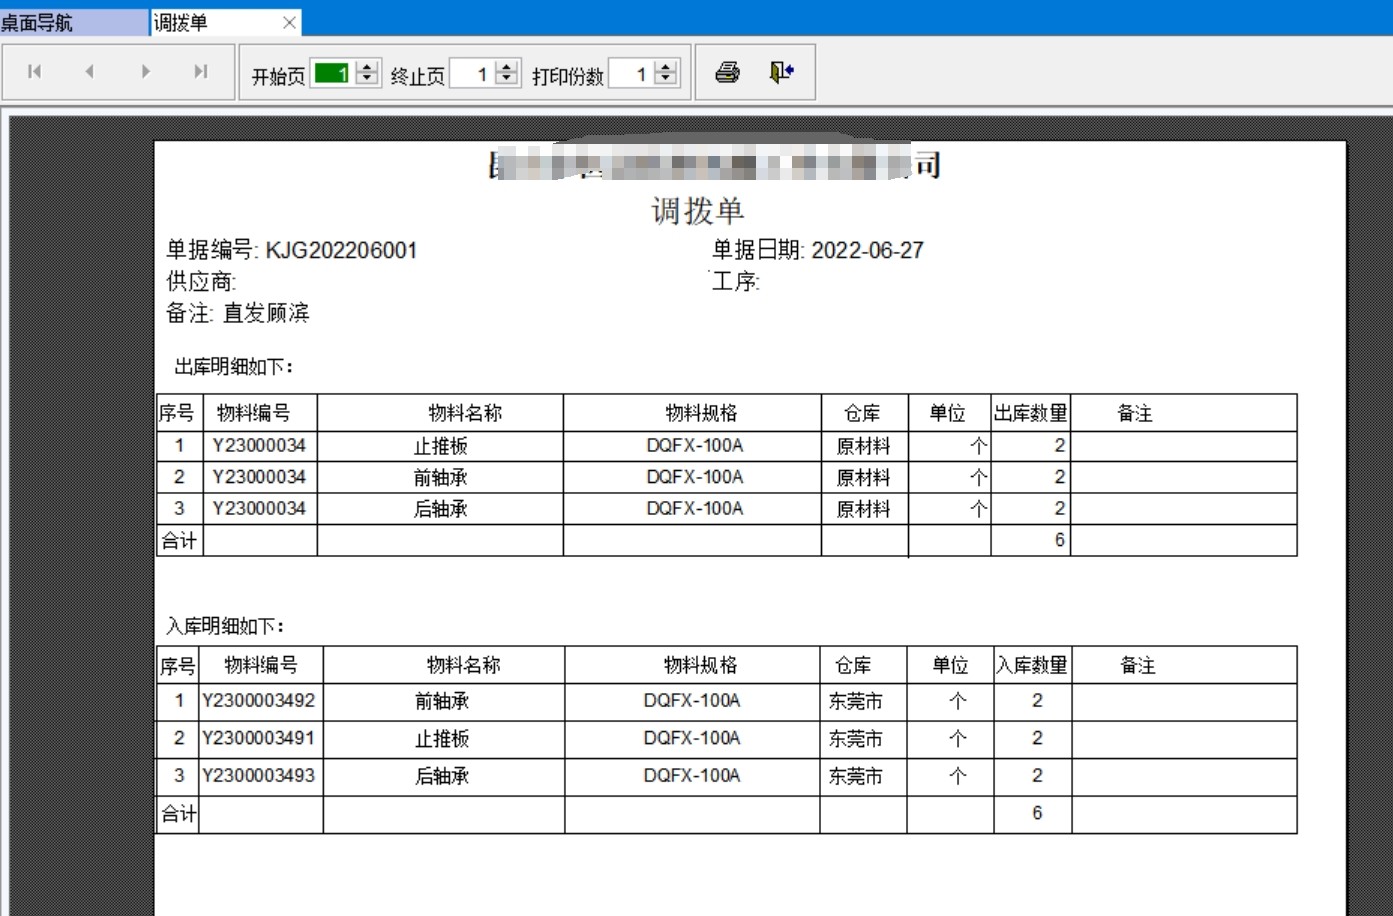
Task: Click the 打印份数 input field
Action: click(x=631, y=73)
